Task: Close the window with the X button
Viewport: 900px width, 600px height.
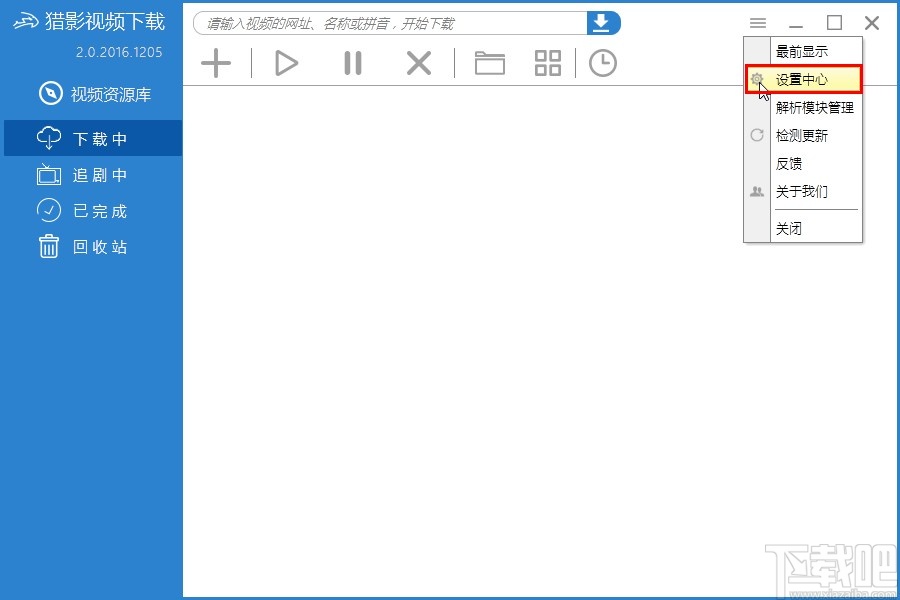Action: (x=872, y=23)
